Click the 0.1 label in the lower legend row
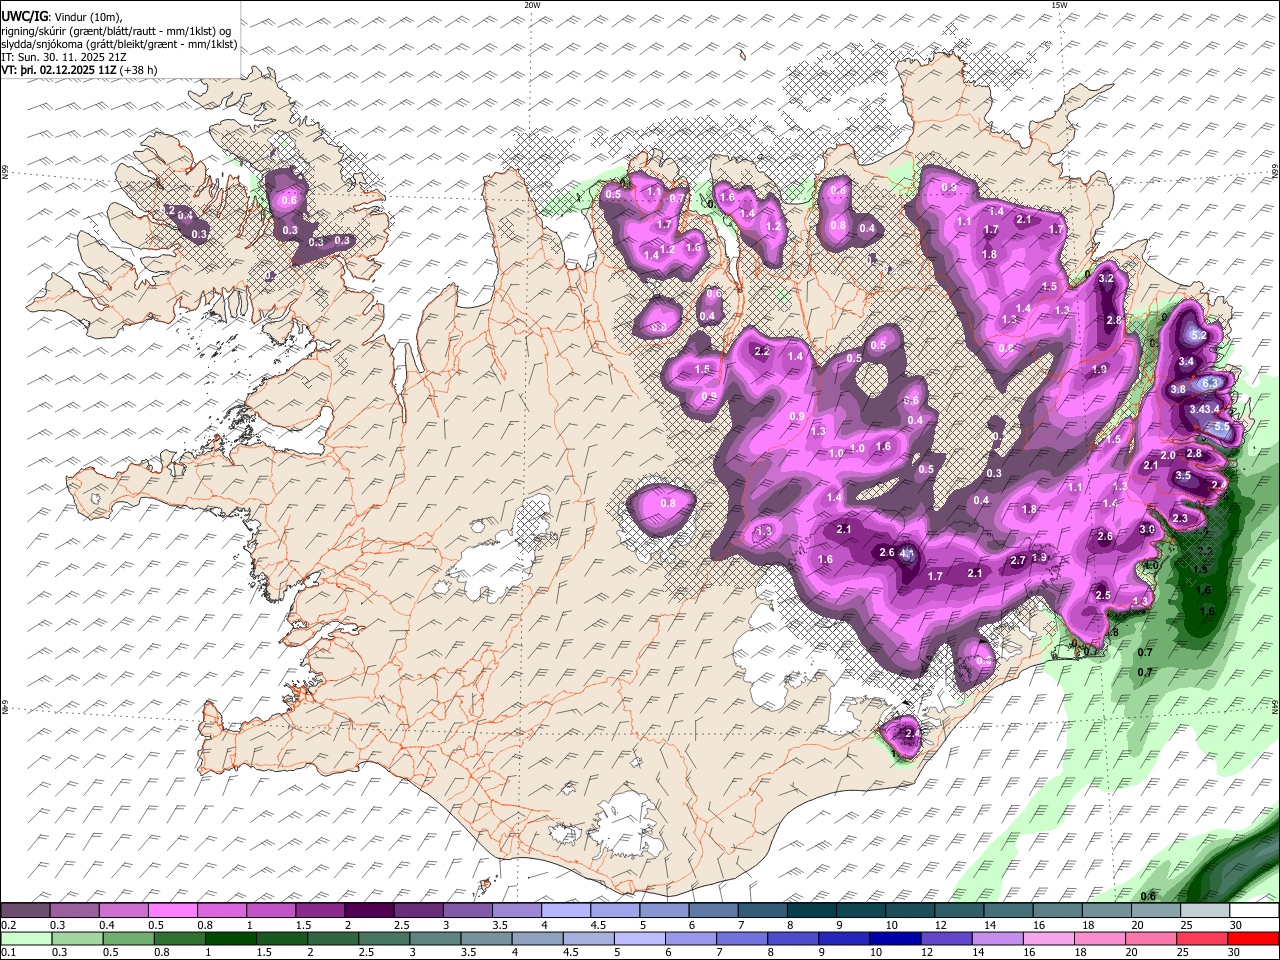Screen dimensions: 1280x960 [9, 952]
